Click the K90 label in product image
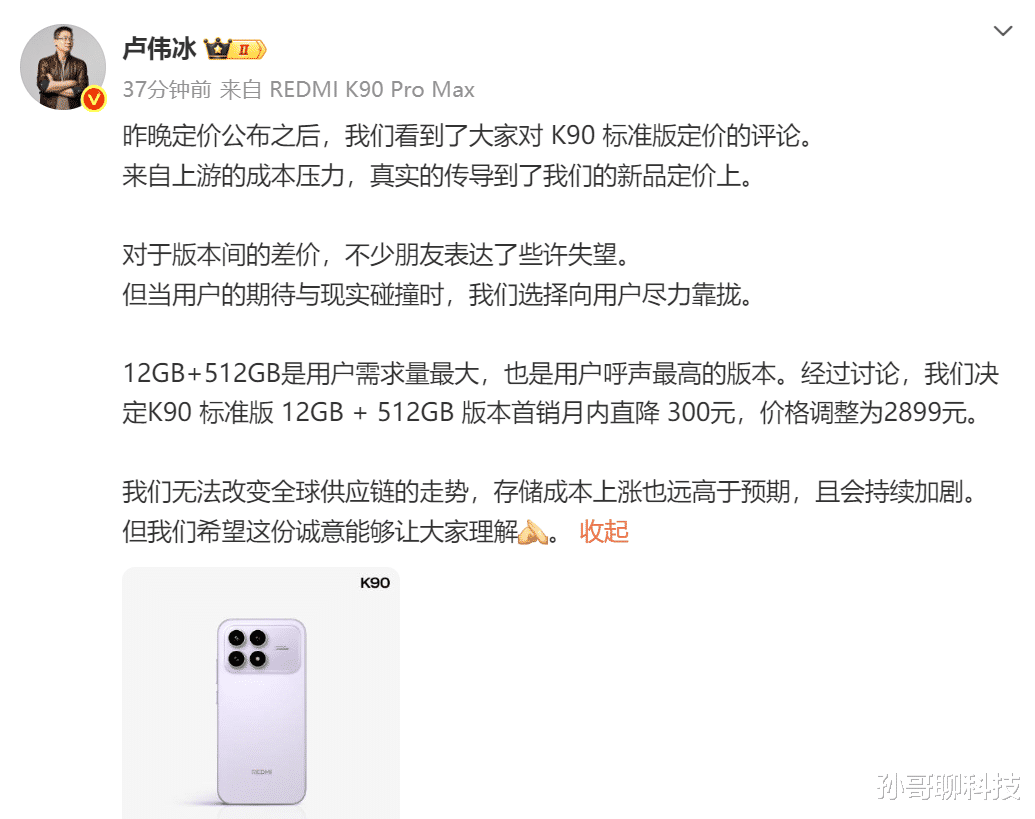The image size is (1035, 819). point(374,583)
